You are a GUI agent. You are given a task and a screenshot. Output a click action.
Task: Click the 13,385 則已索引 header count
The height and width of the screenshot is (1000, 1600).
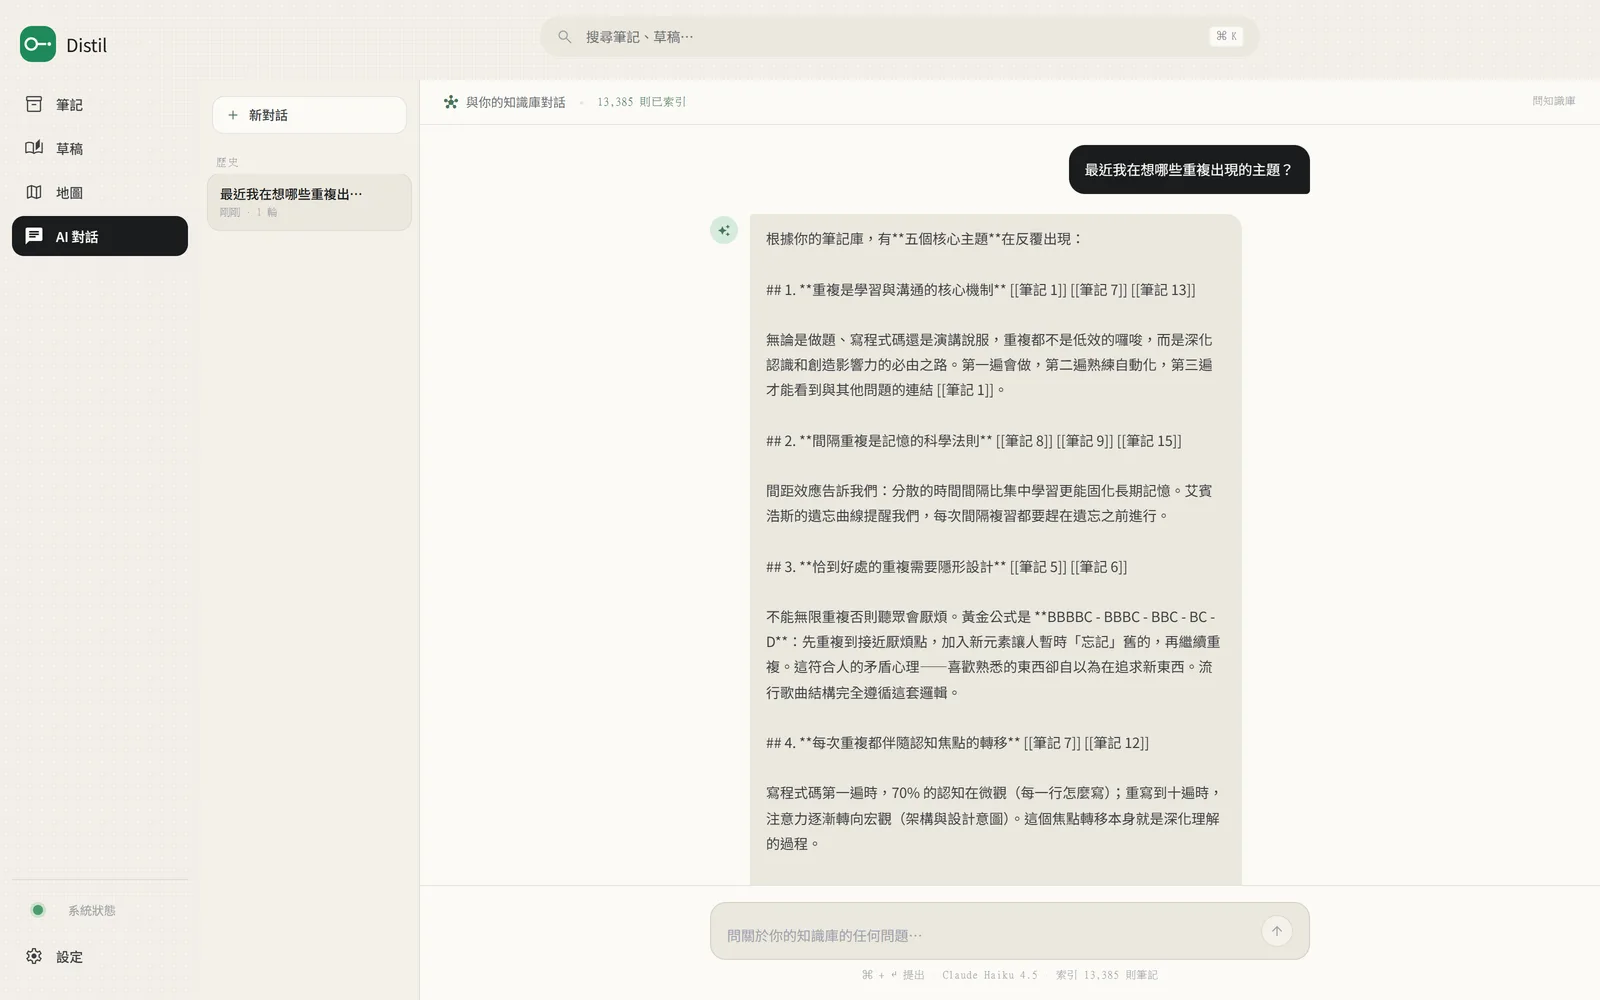click(x=642, y=102)
